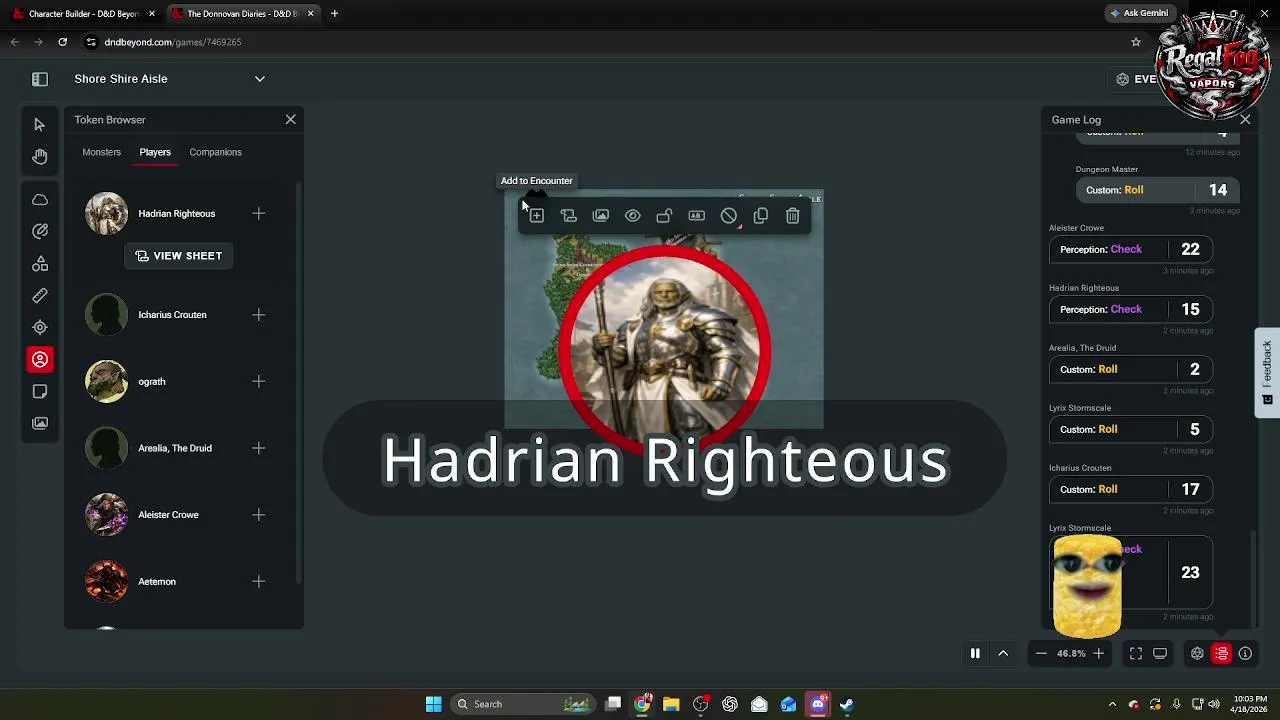1280x720 pixels.
Task: Open the player view monitor icon
Action: (x=1160, y=654)
